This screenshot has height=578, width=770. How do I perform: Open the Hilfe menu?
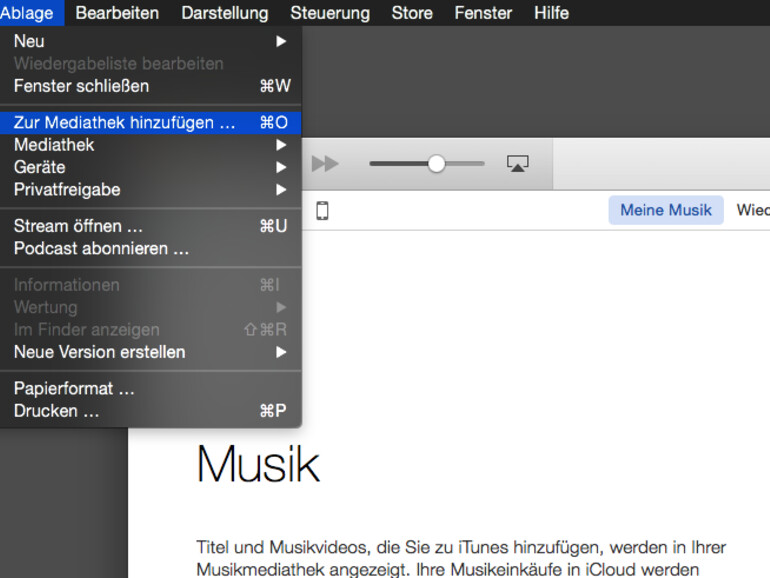tap(551, 13)
